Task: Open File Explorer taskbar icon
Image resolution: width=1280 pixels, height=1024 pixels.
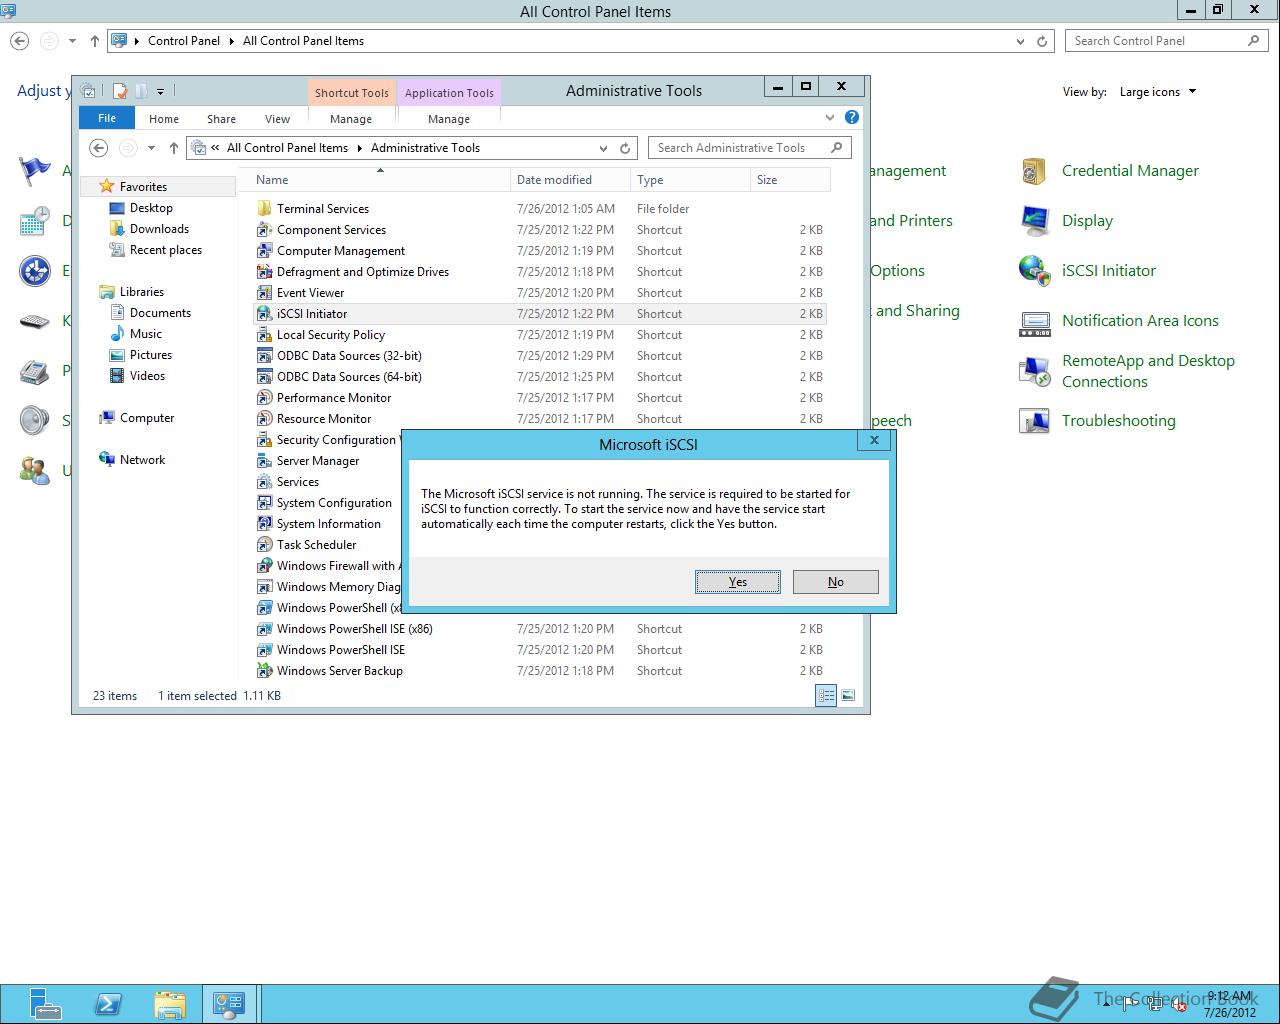Action: point(170,1004)
